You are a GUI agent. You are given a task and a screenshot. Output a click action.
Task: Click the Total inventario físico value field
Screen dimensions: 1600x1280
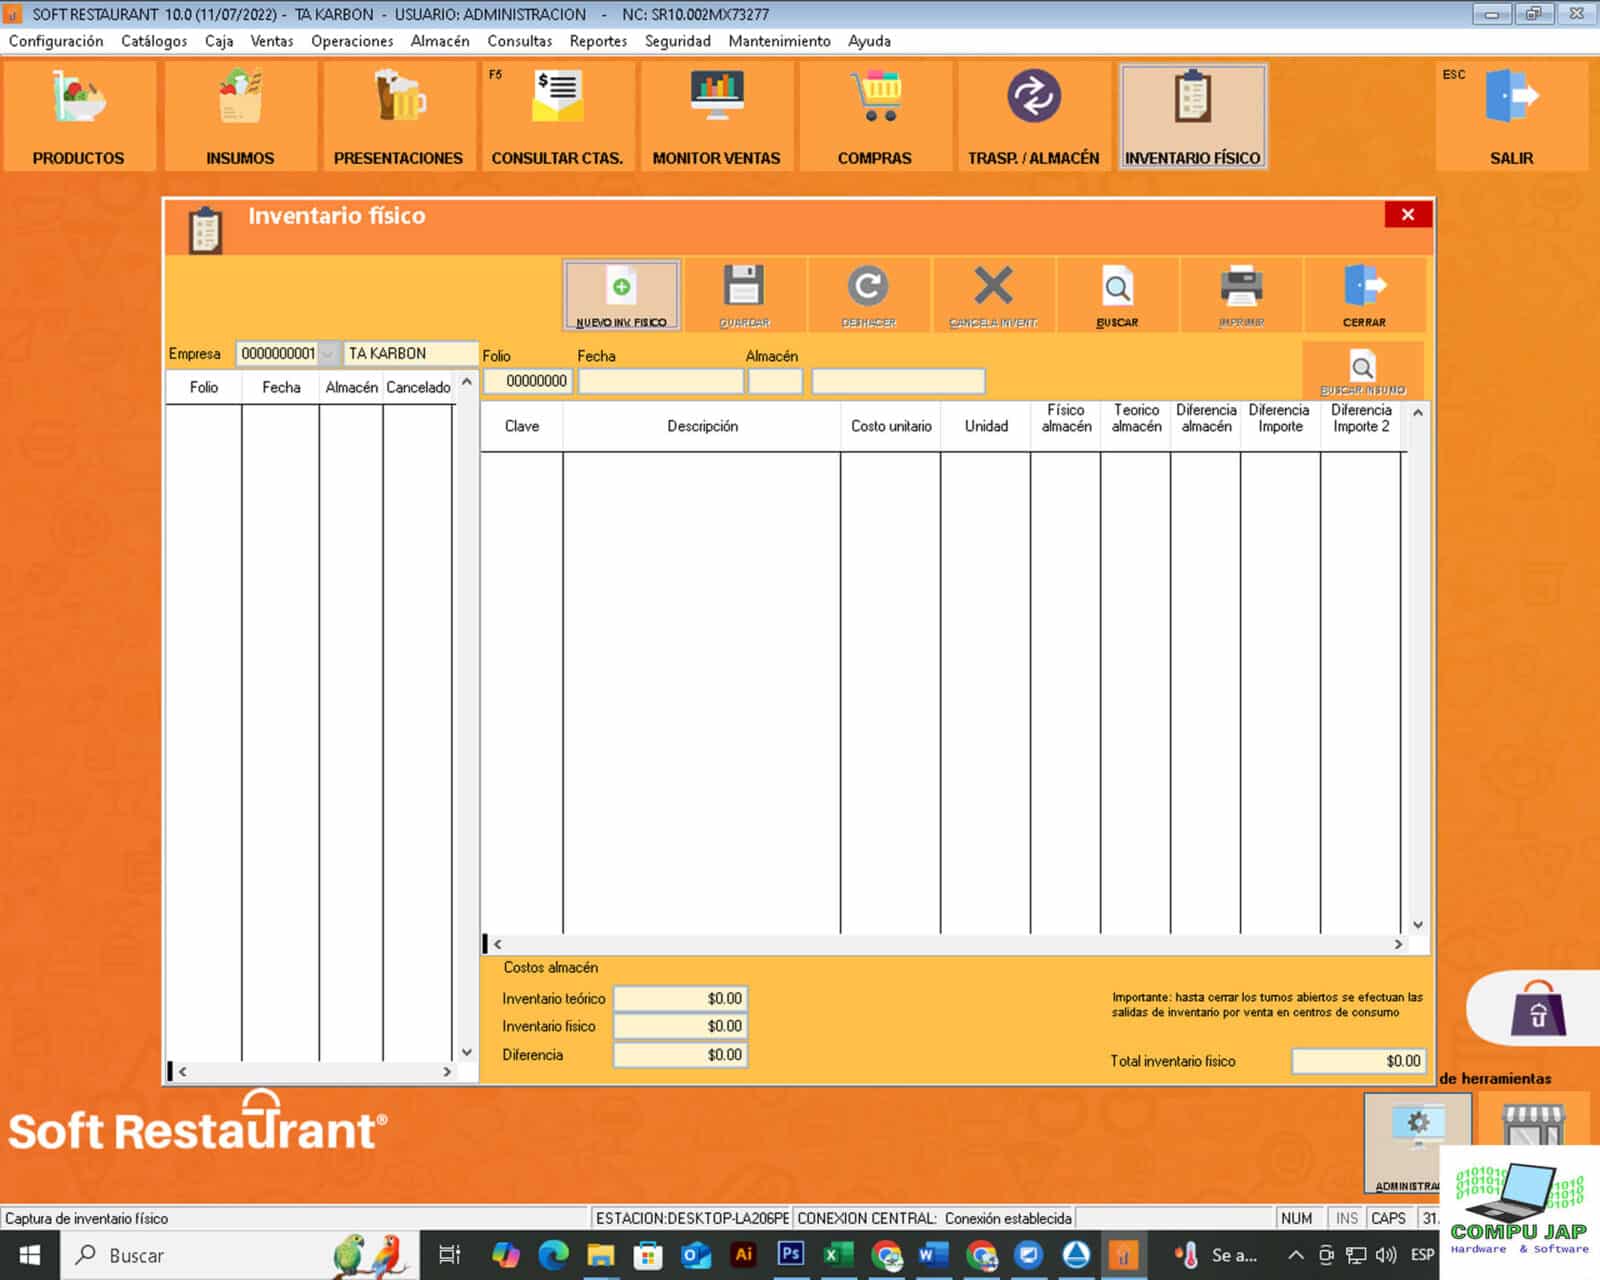(1358, 1061)
